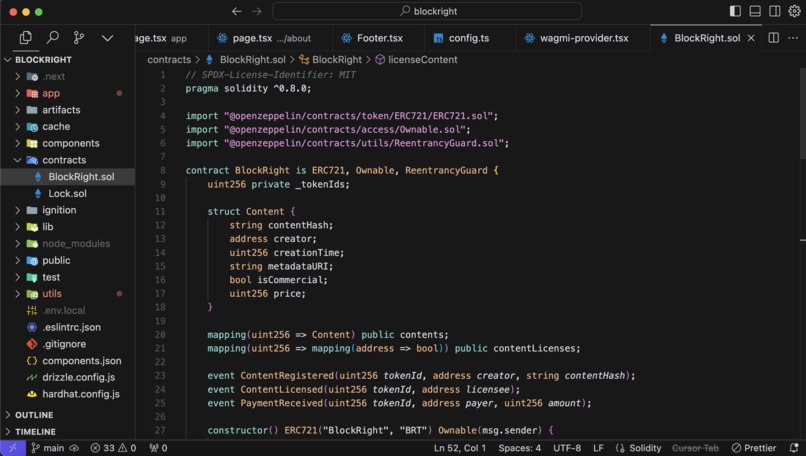Open the remote window button in status bar
Viewport: 806px width, 456px height.
point(12,448)
